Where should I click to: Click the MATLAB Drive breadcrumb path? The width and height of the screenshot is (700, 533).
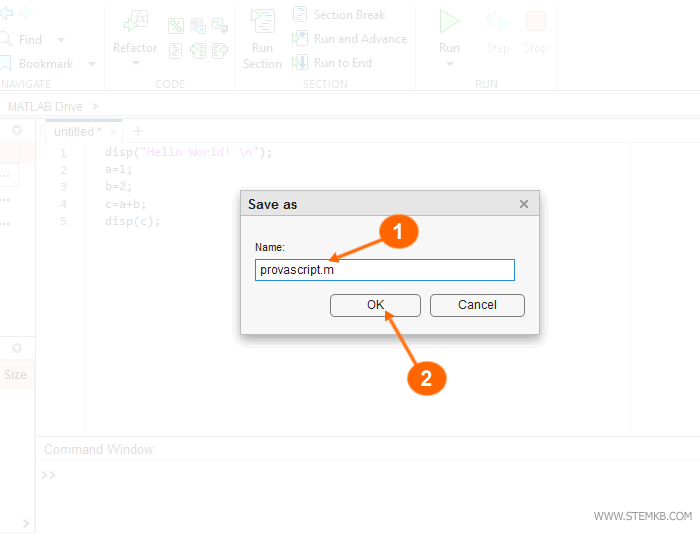coord(47,106)
